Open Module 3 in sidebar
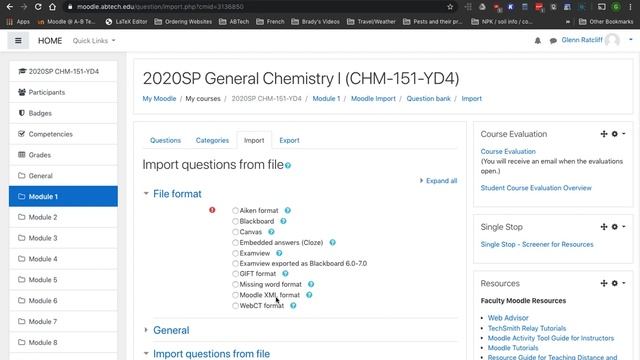The image size is (640, 360). point(63,238)
